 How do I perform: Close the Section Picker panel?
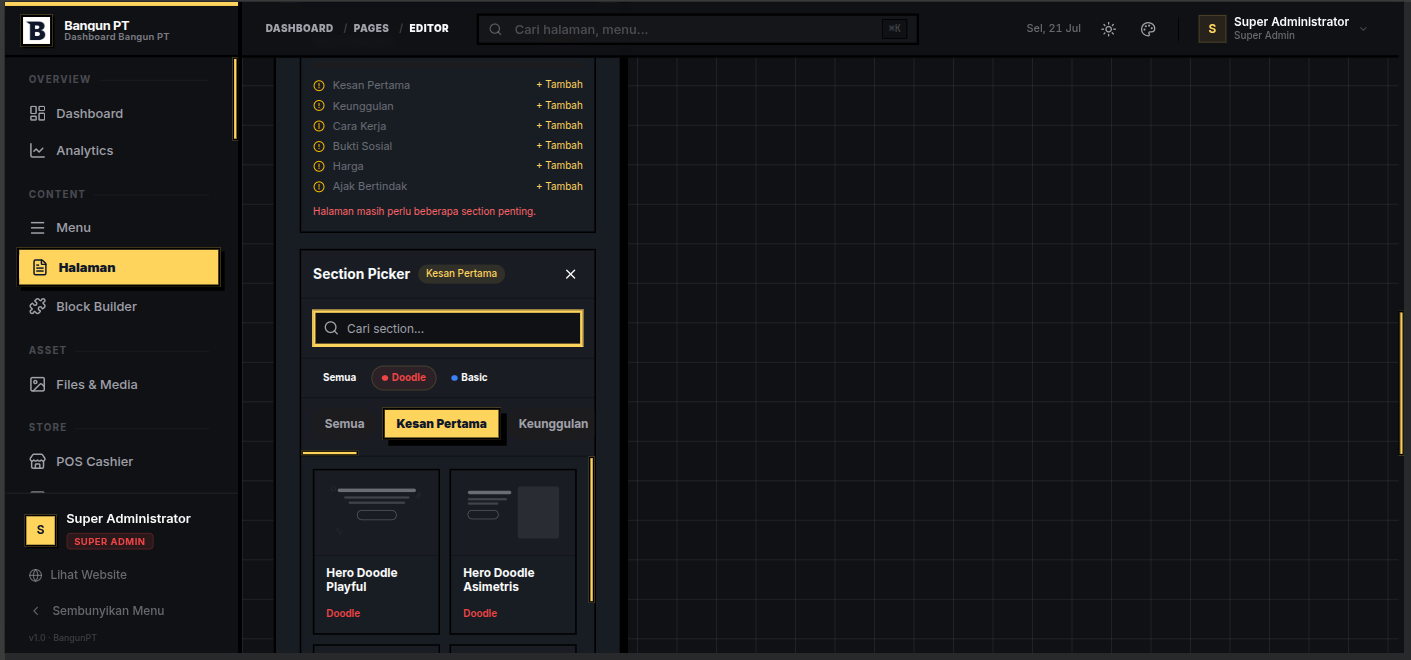pyautogui.click(x=571, y=274)
